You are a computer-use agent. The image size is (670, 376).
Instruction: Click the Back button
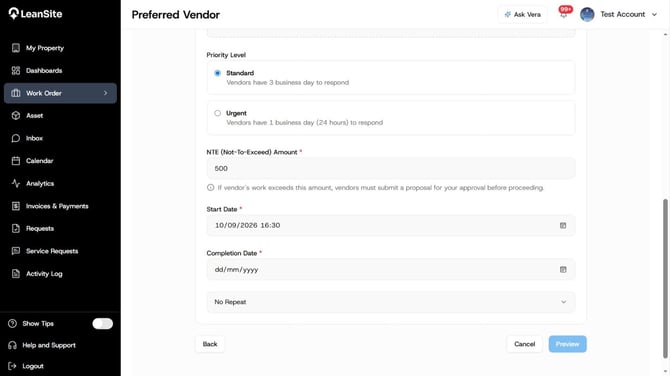(210, 344)
